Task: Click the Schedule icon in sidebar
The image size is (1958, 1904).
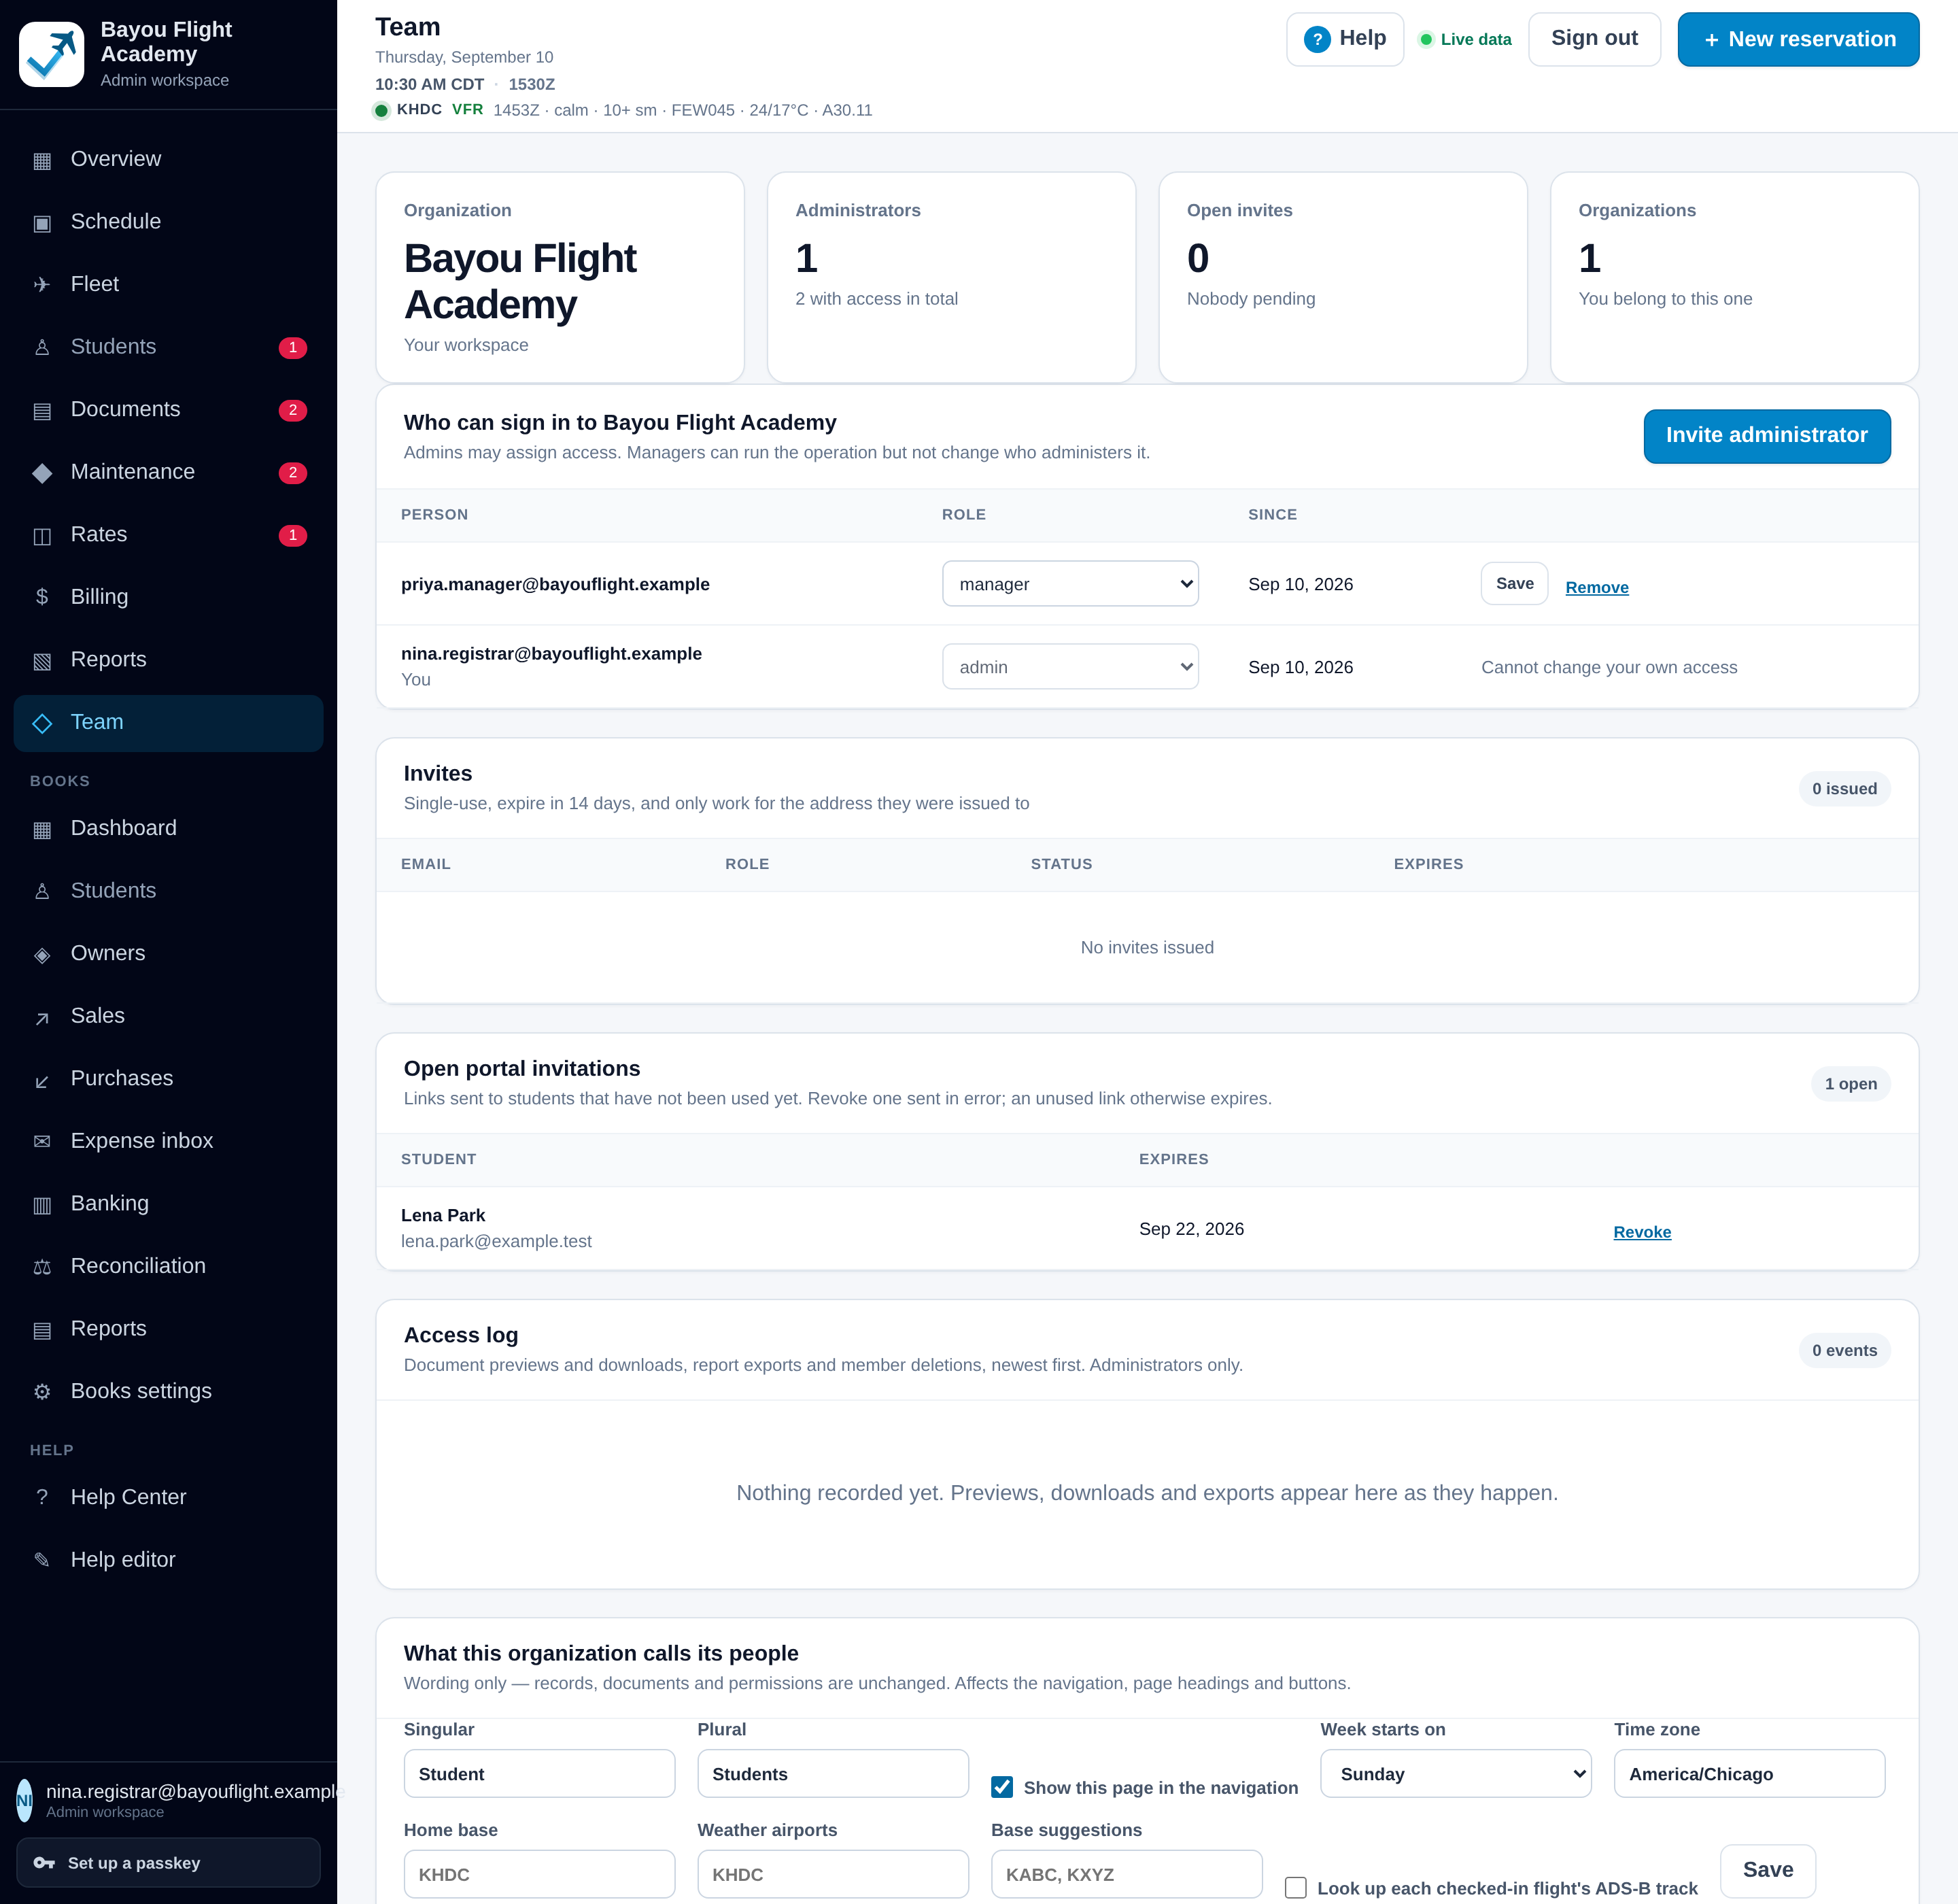Action: 42,222
